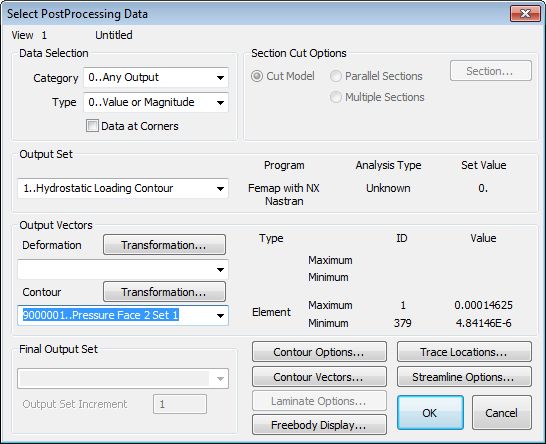Open Freebody Display settings
The image size is (546, 444).
(x=319, y=425)
